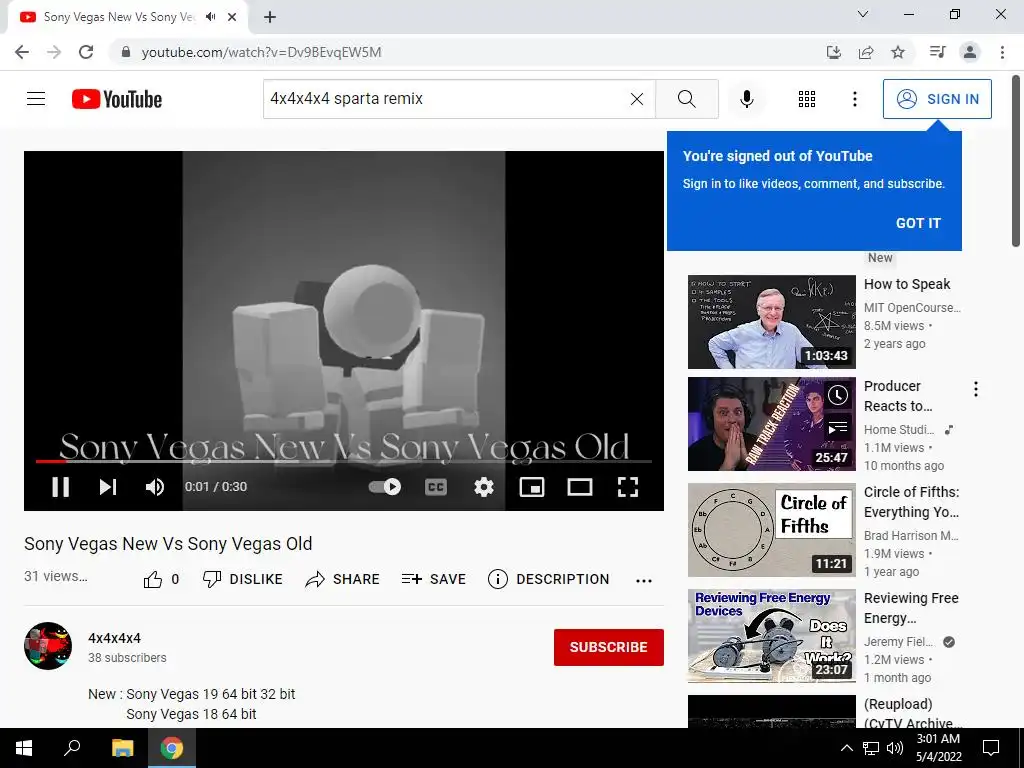Open the Windows Start menu
Viewport: 1024px width, 768px height.
24,748
